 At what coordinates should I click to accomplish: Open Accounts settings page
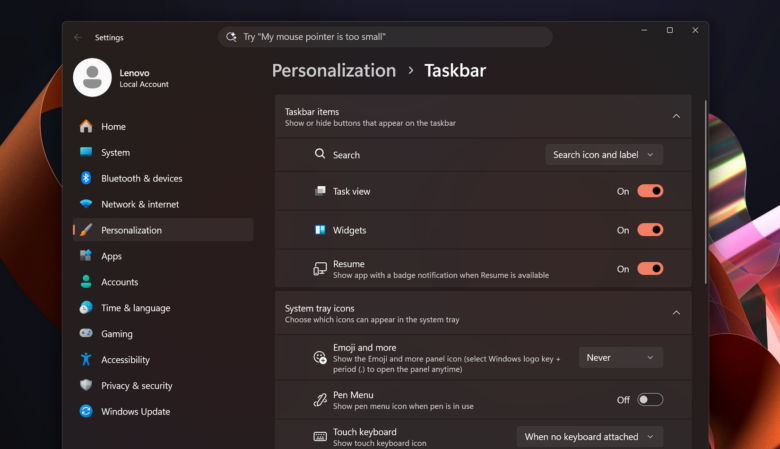[163, 281]
